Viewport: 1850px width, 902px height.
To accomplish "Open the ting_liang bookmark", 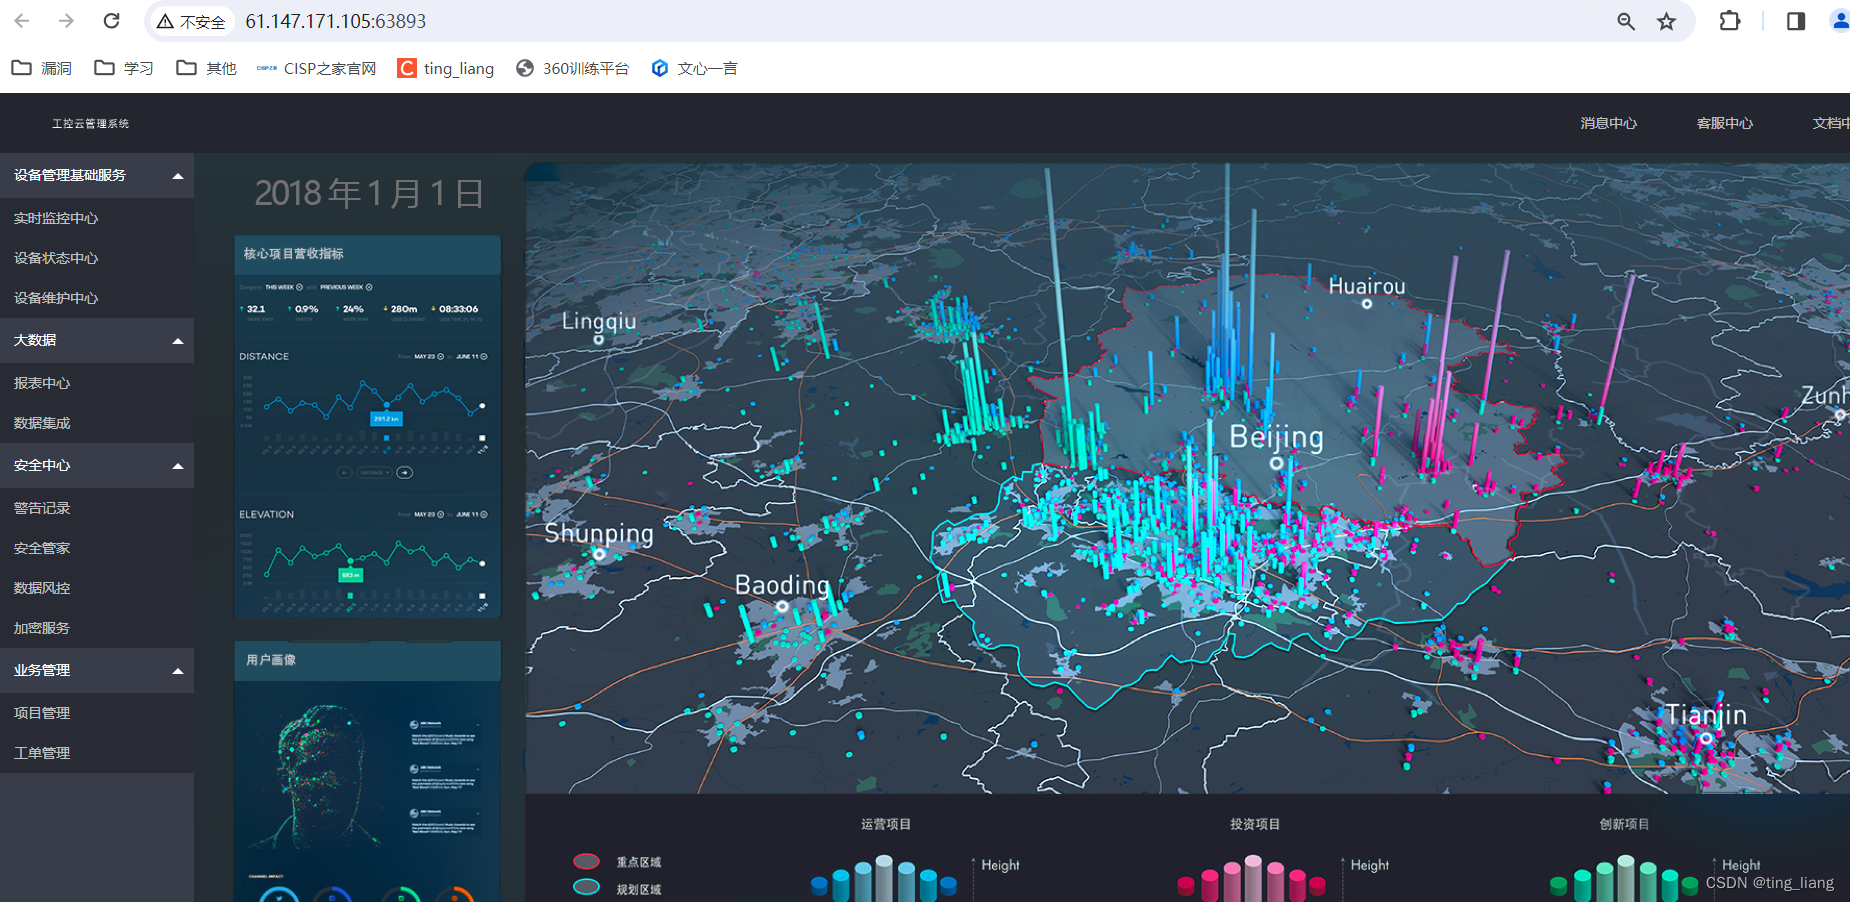I will click(x=446, y=68).
